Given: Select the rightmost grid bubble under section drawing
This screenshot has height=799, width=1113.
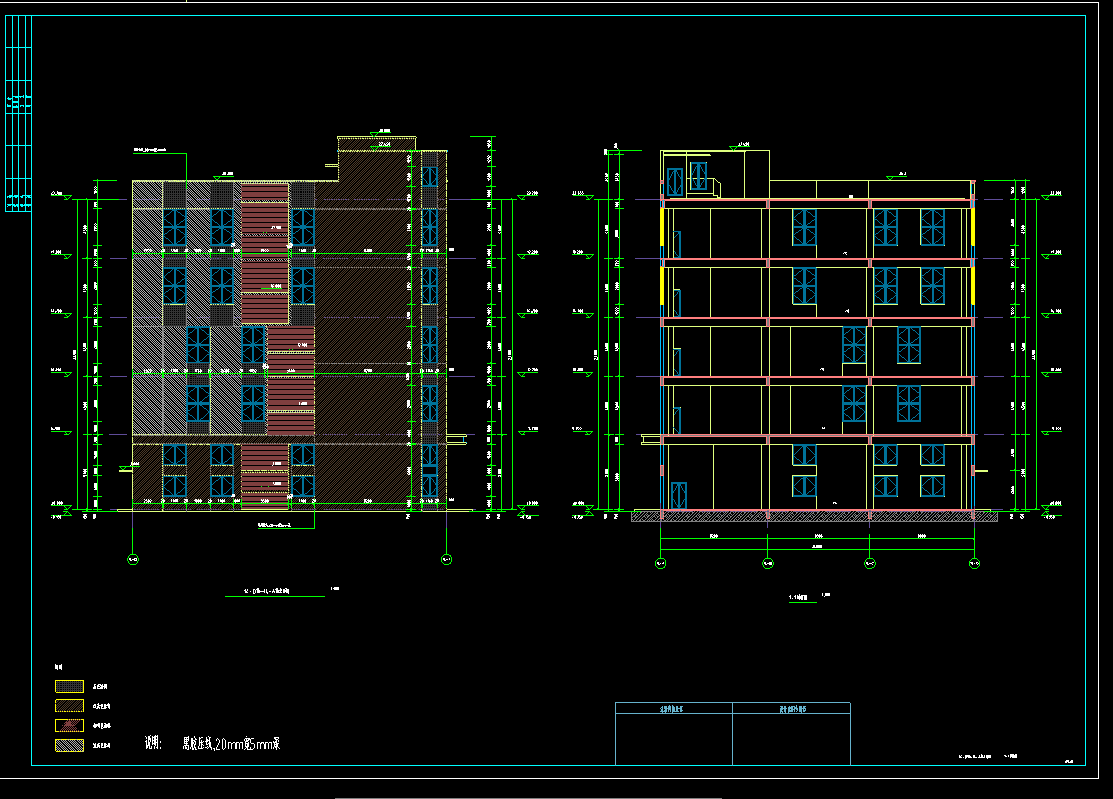Looking at the screenshot, I should click(975, 564).
